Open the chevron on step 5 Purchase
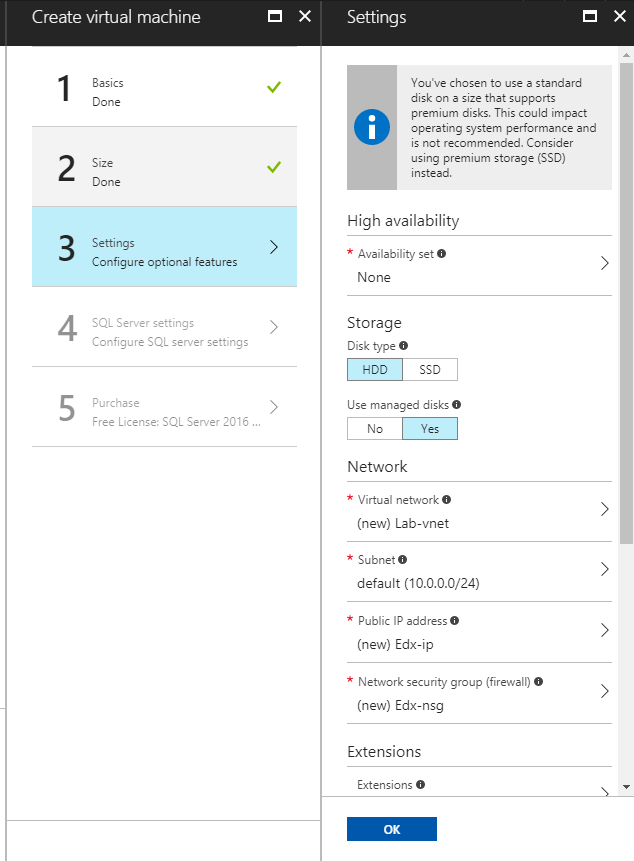This screenshot has width=634, height=861. (274, 407)
